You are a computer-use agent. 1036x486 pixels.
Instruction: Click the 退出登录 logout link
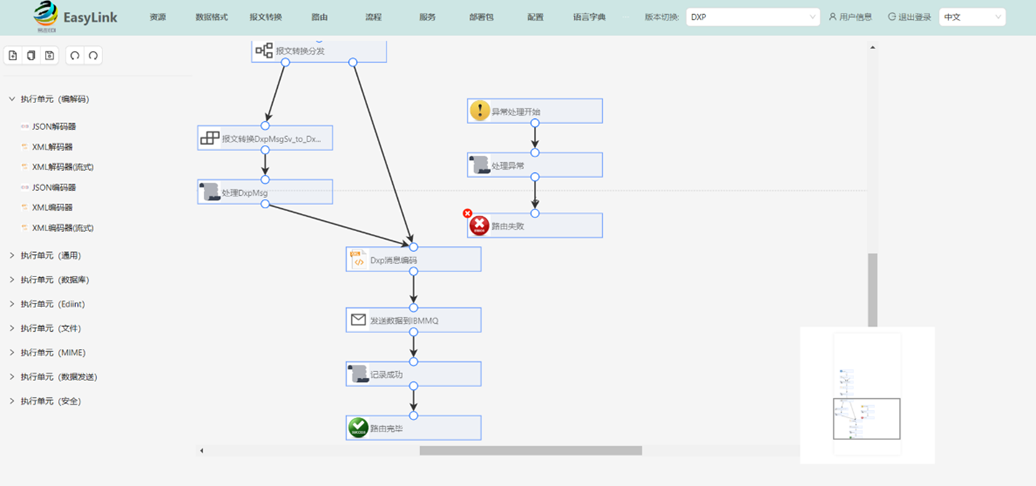(x=908, y=17)
